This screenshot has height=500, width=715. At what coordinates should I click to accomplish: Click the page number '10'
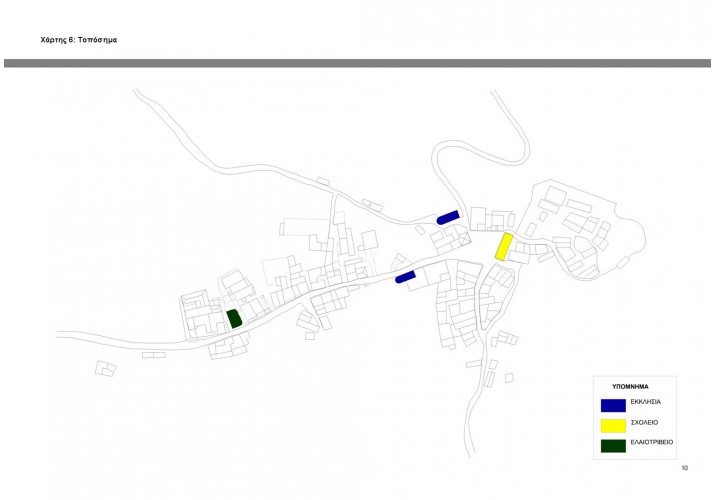(684, 468)
